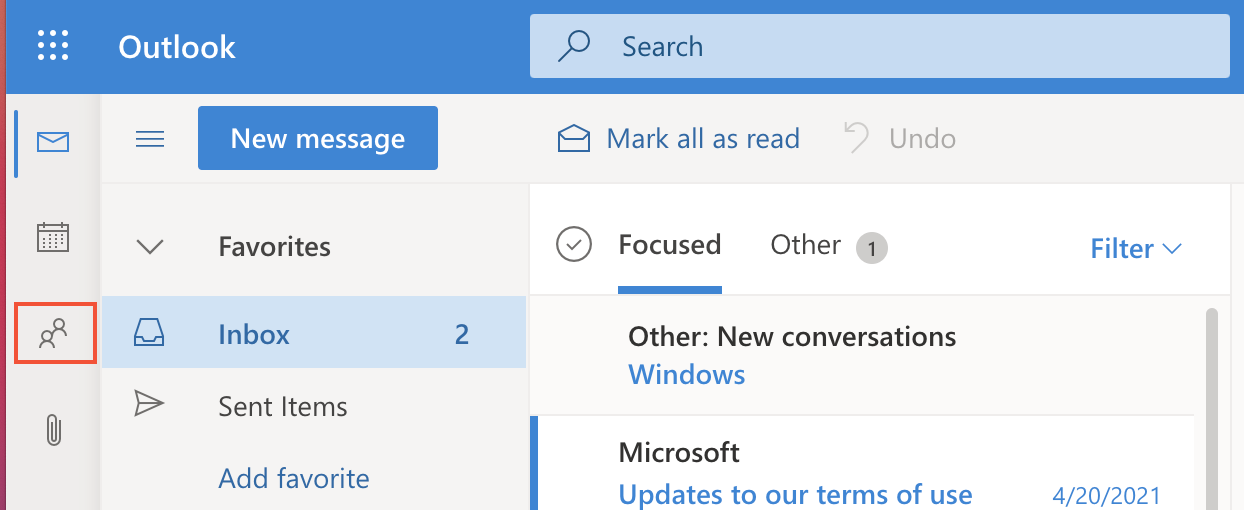Open the Files paperclip icon

click(x=53, y=429)
